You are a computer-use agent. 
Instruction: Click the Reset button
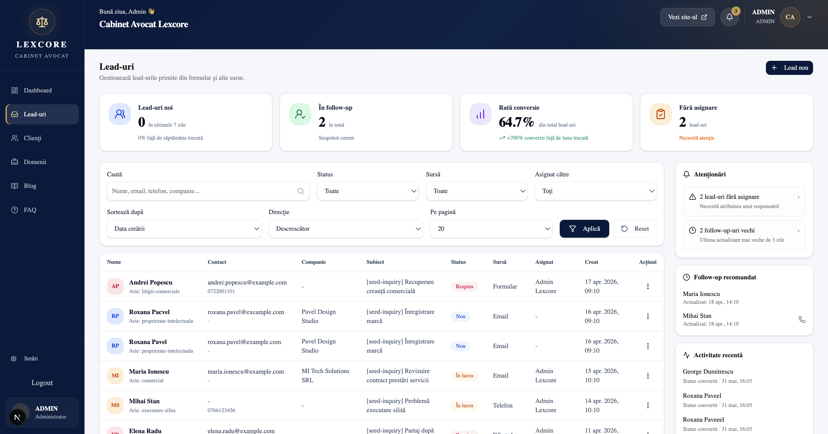635,229
